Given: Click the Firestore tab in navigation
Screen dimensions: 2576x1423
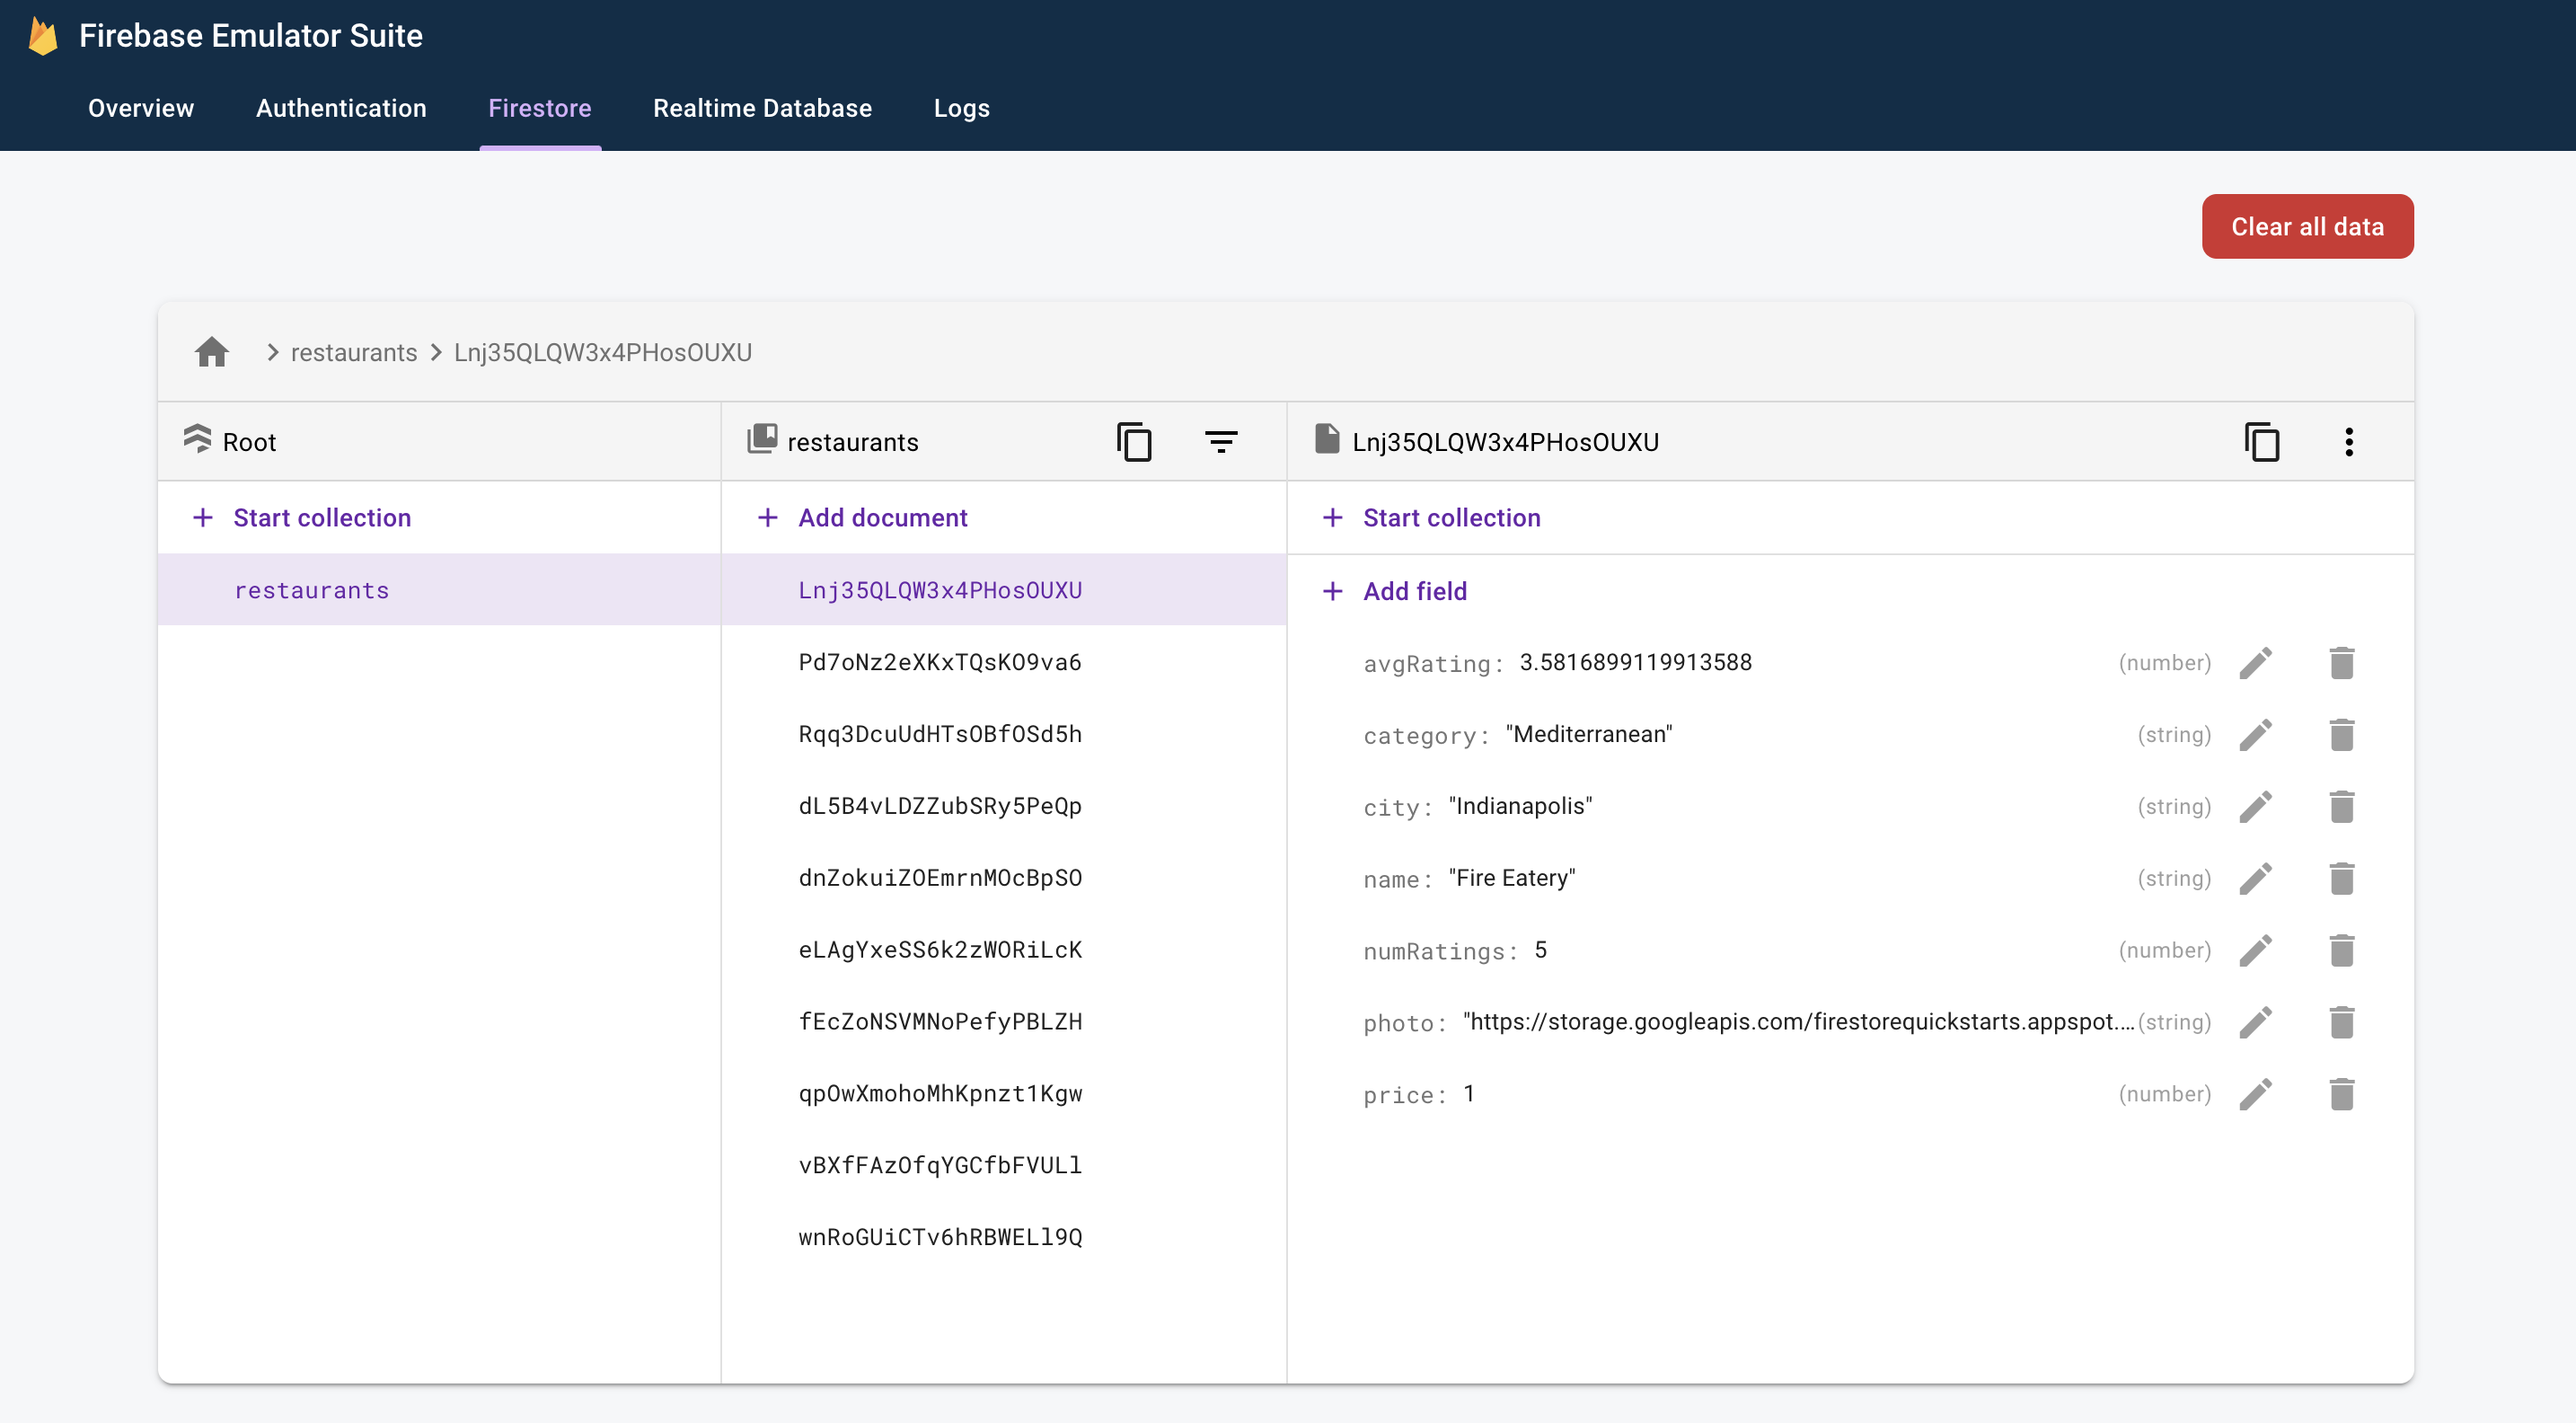Looking at the screenshot, I should tap(540, 109).
